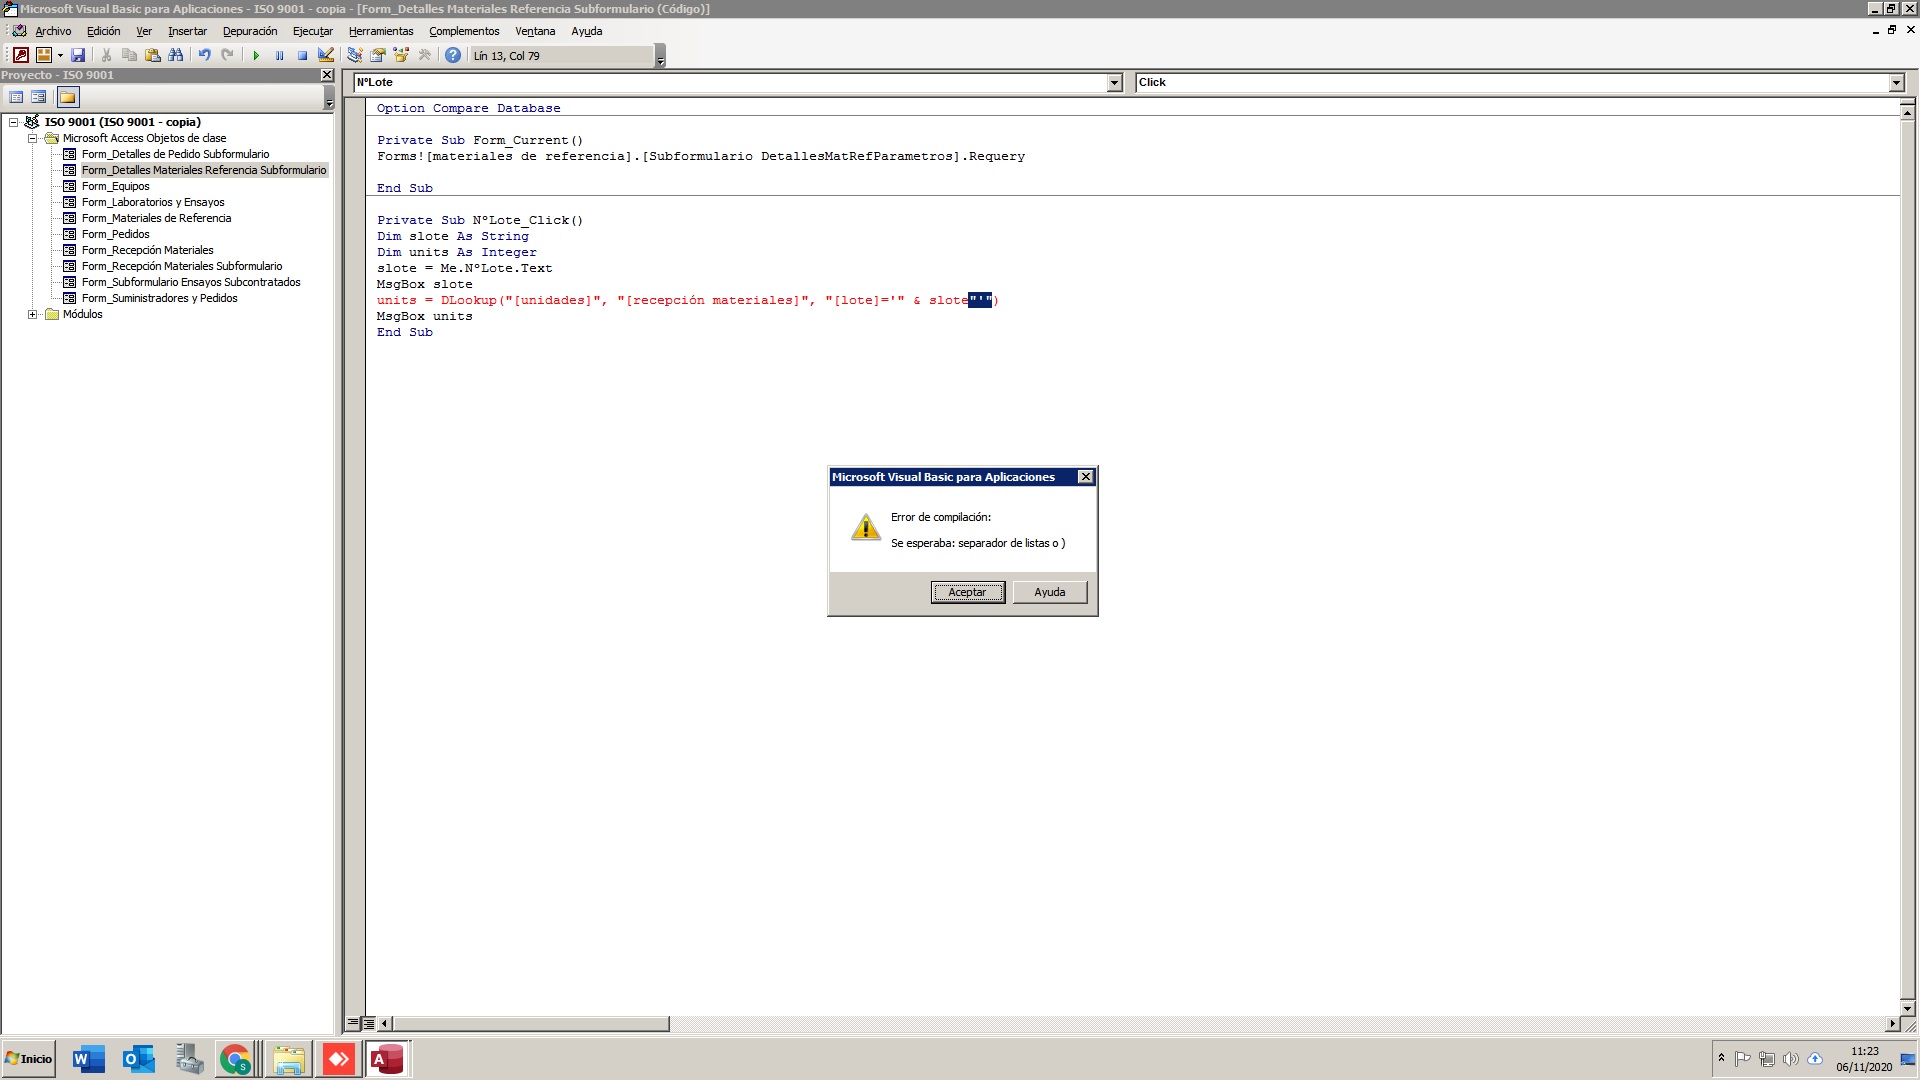Image resolution: width=1920 pixels, height=1080 pixels.
Task: Click Ayuda button in the error dialog
Action: (x=1049, y=592)
